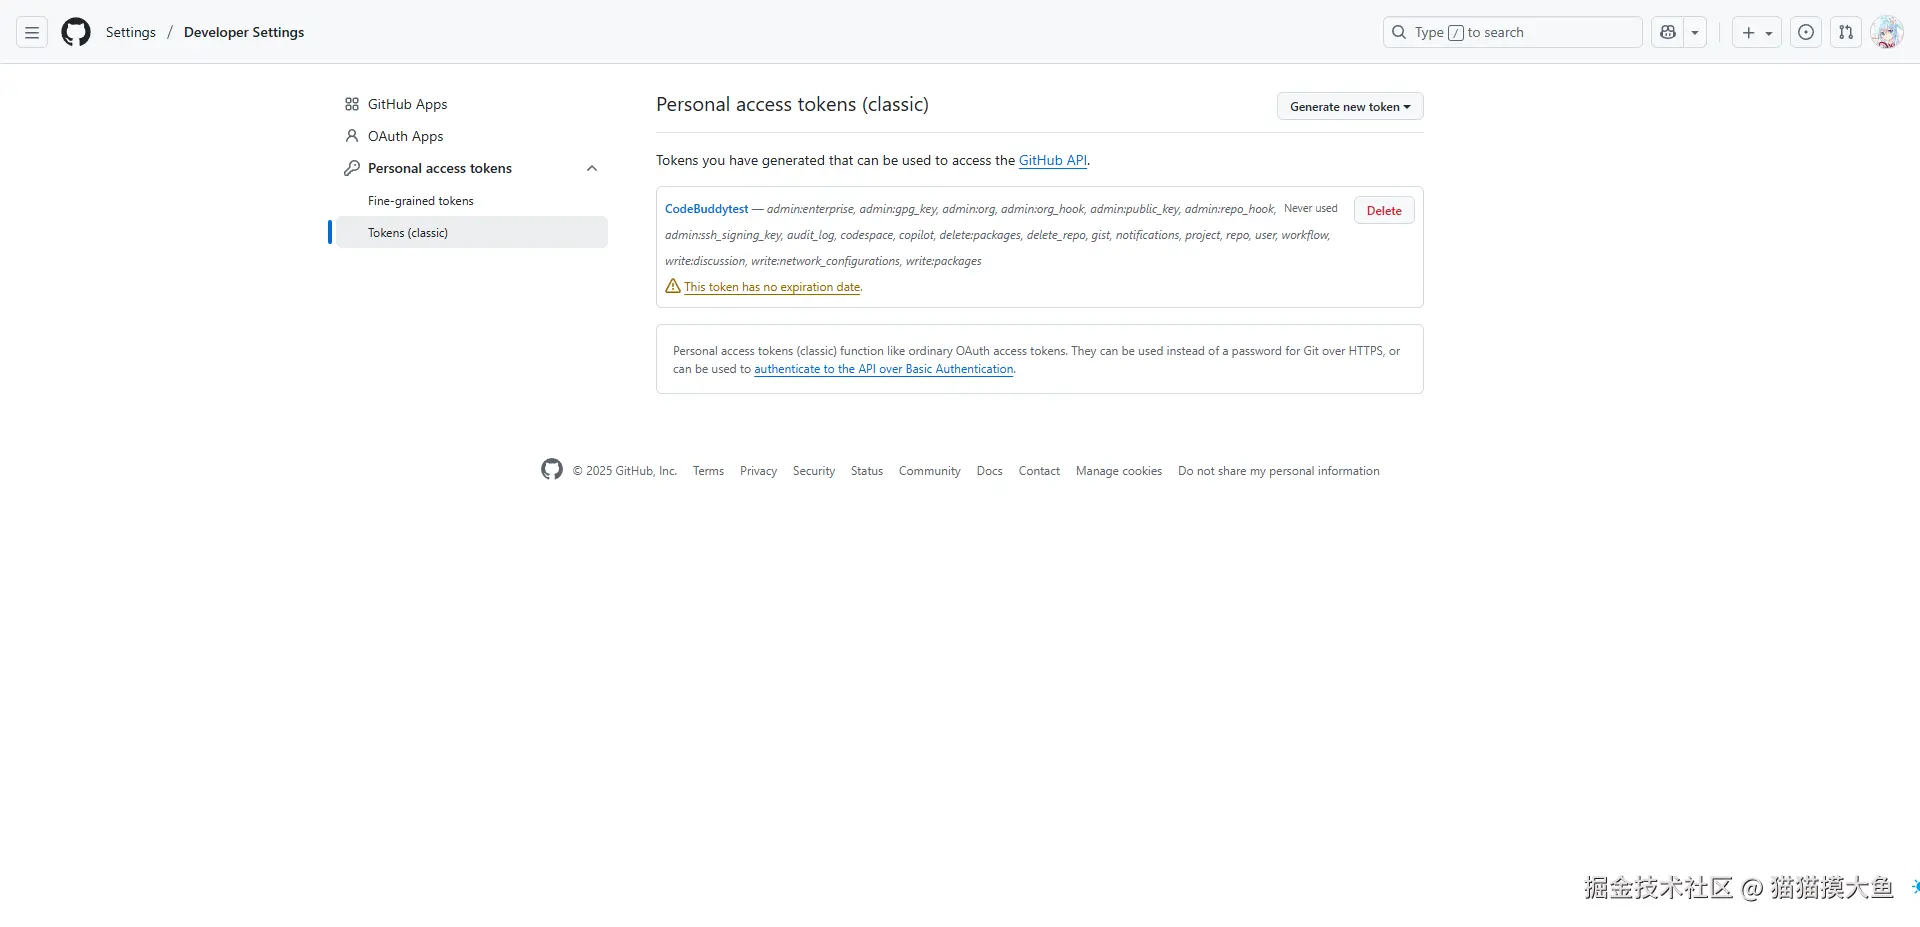This screenshot has width=1920, height=927.
Task: Collapse the Personal access tokens section
Action: point(592,168)
